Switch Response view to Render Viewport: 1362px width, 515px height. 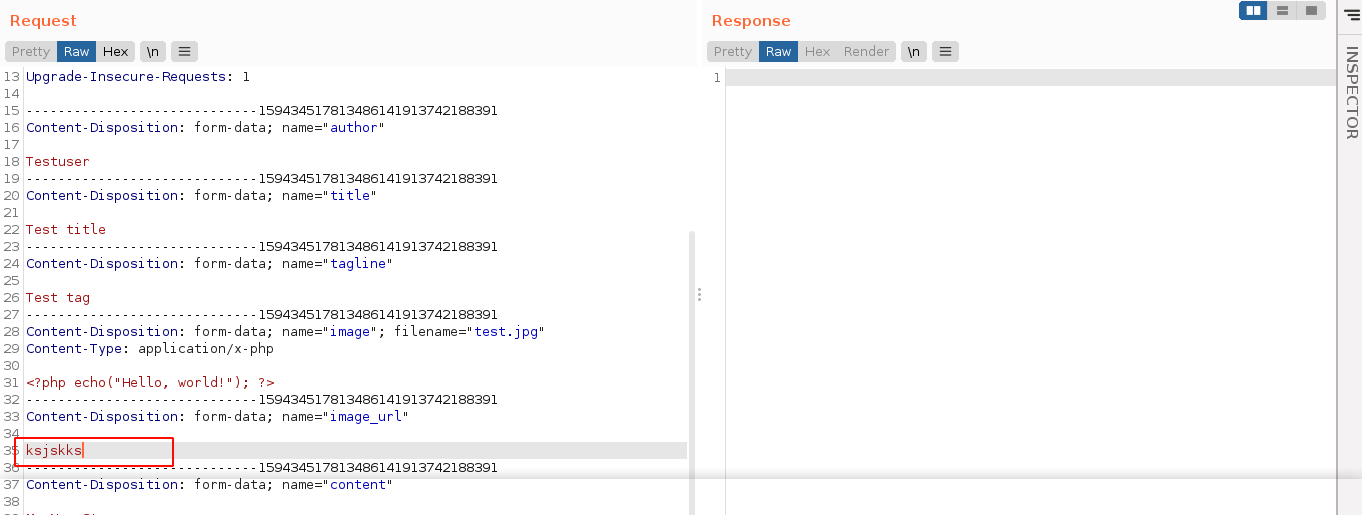coord(866,52)
